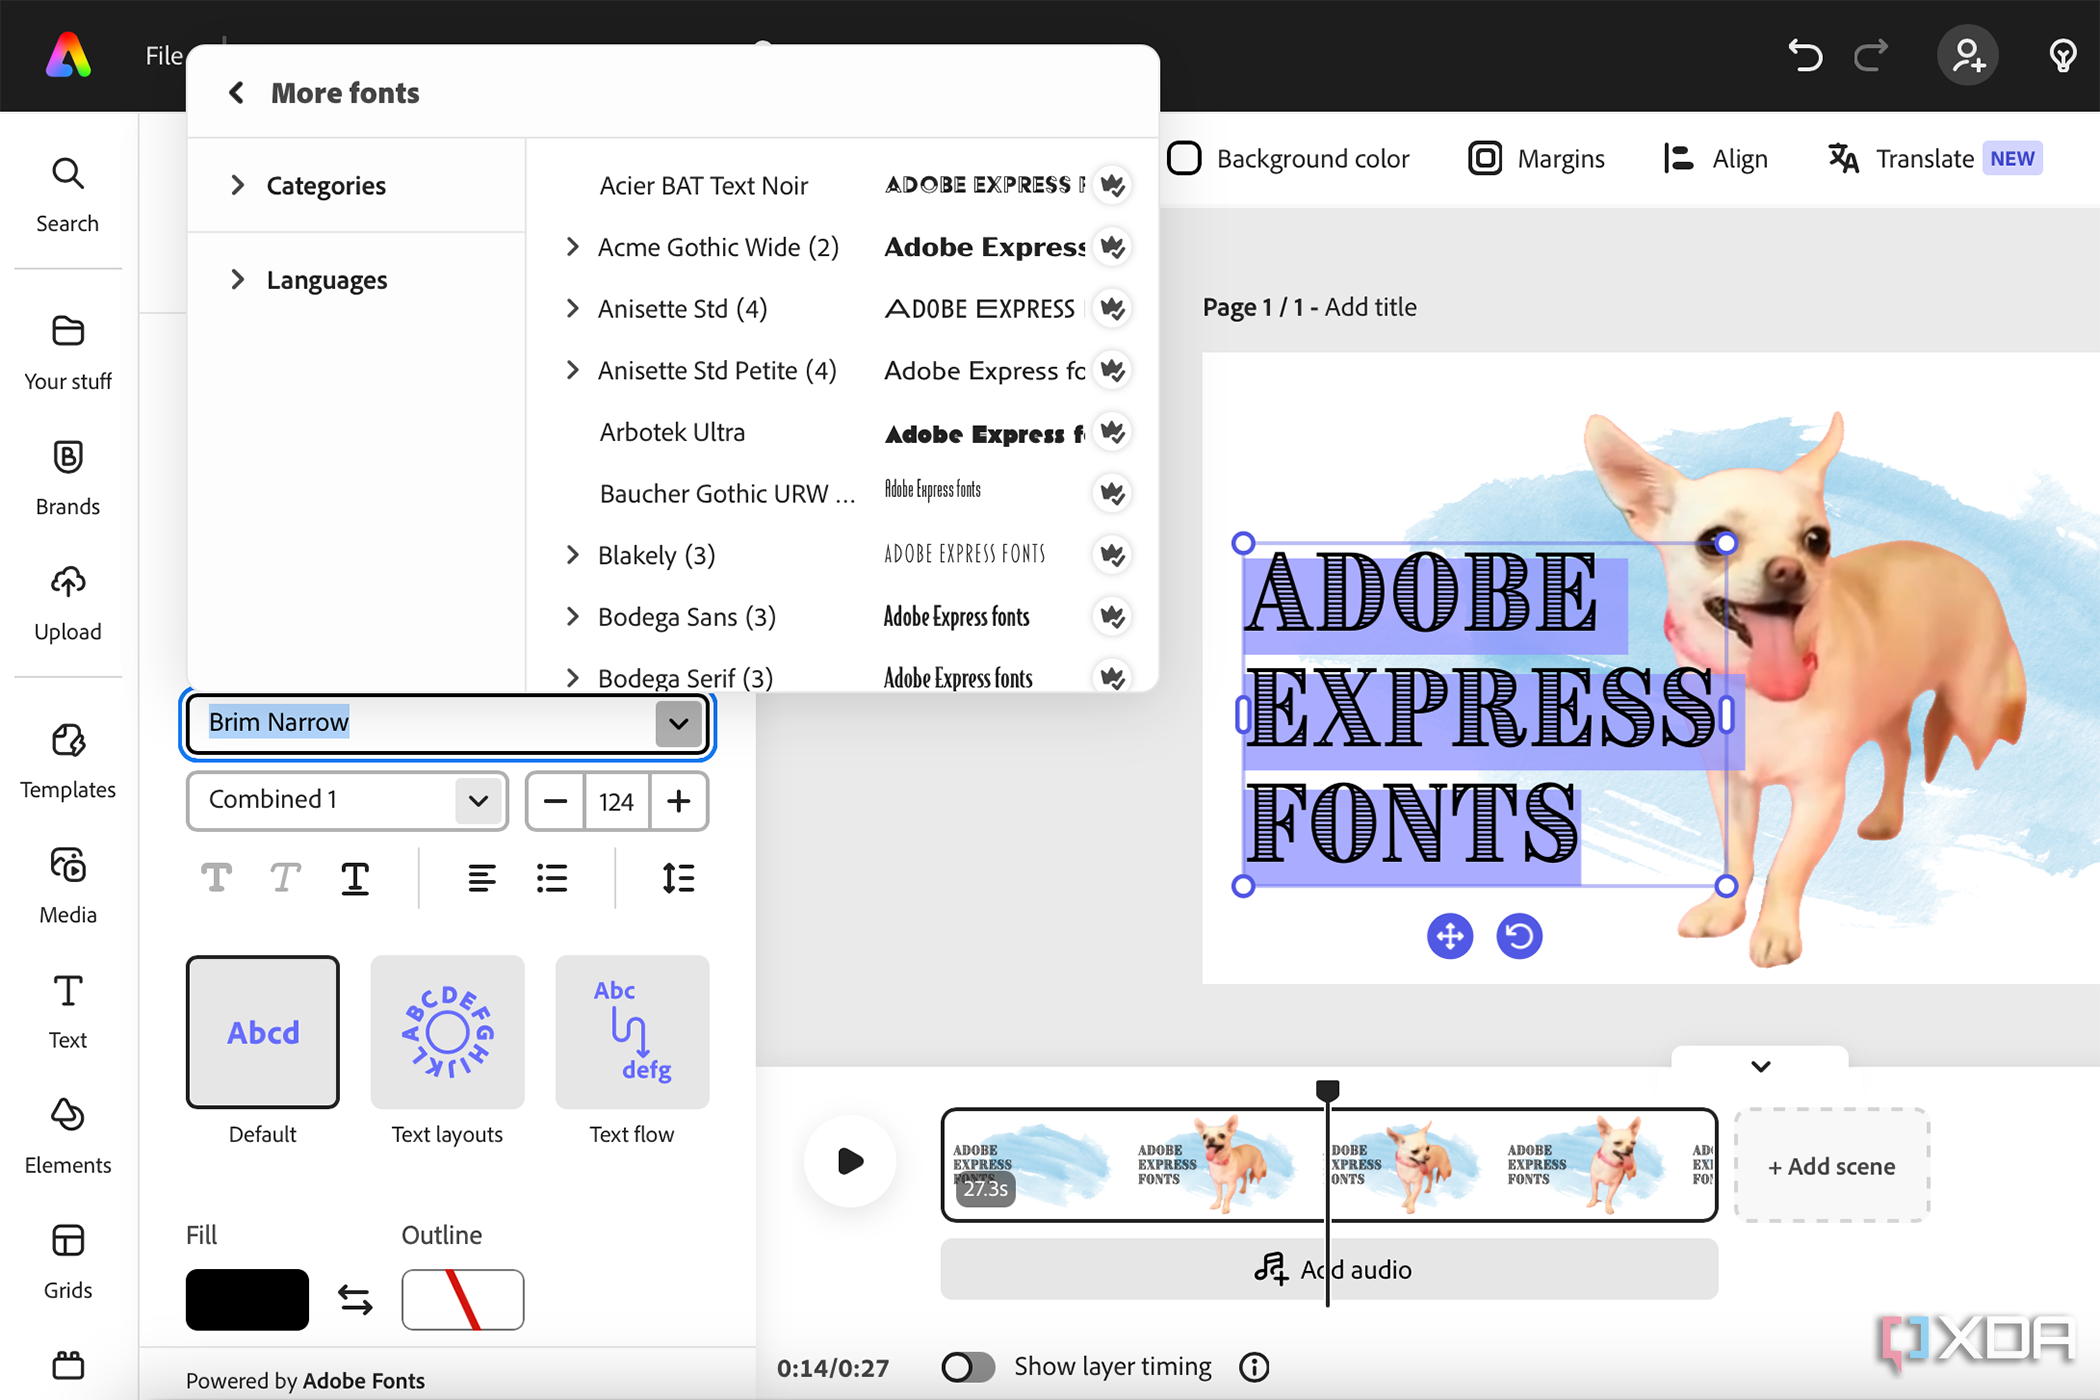2100x1400 pixels.
Task: Expand the Languages section
Action: point(325,280)
